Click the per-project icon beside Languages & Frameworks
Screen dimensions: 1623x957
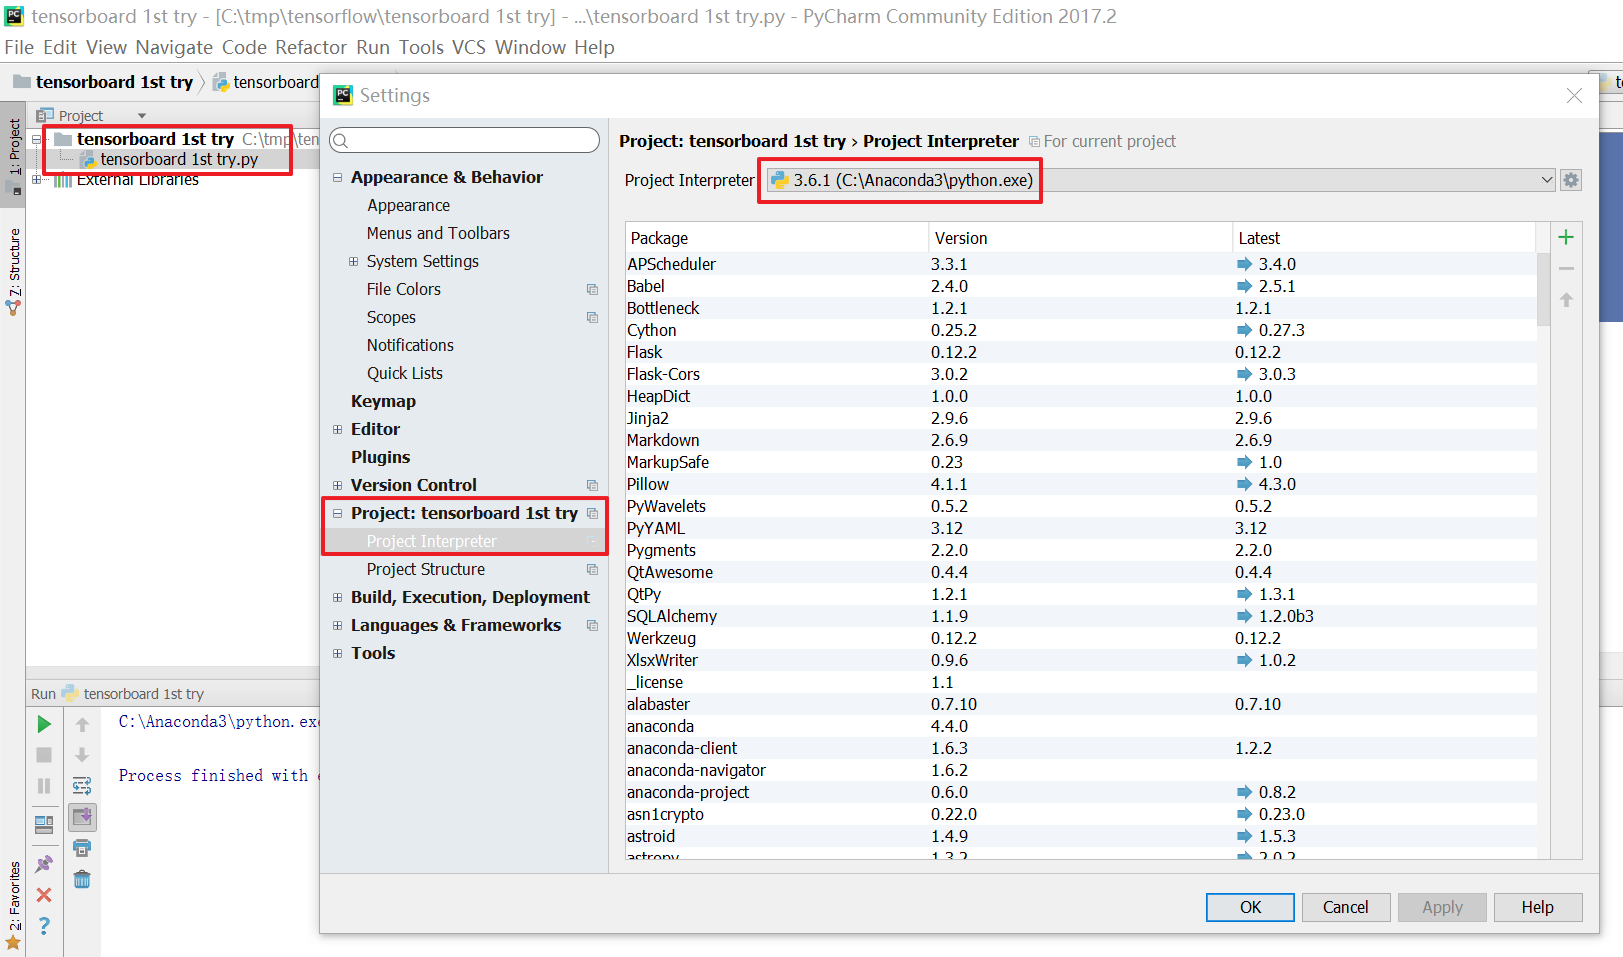(x=592, y=625)
